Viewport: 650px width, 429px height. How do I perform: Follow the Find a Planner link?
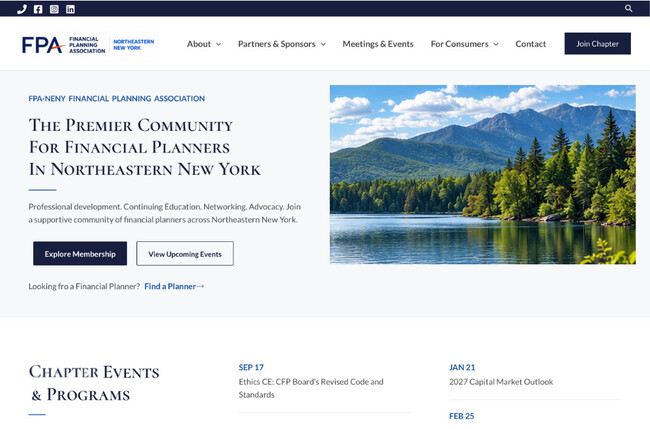[x=174, y=286]
